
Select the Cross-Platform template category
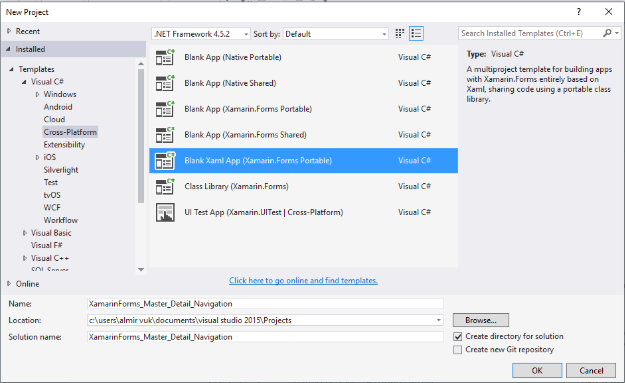pyautogui.click(x=70, y=132)
